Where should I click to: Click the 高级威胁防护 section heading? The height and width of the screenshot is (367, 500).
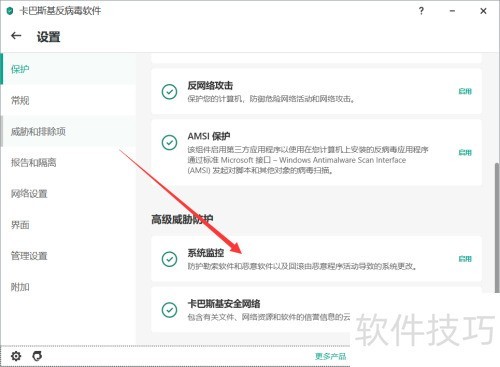click(x=182, y=219)
